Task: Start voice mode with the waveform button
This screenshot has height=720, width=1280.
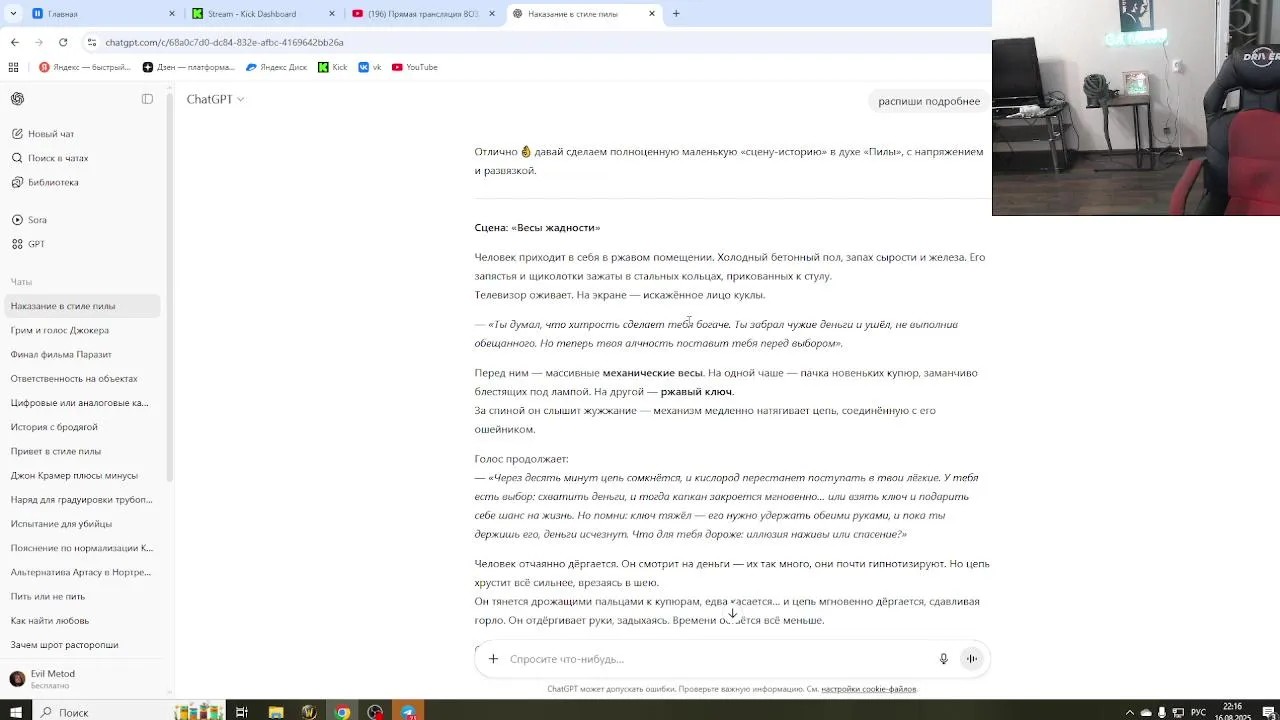Action: pos(972,659)
